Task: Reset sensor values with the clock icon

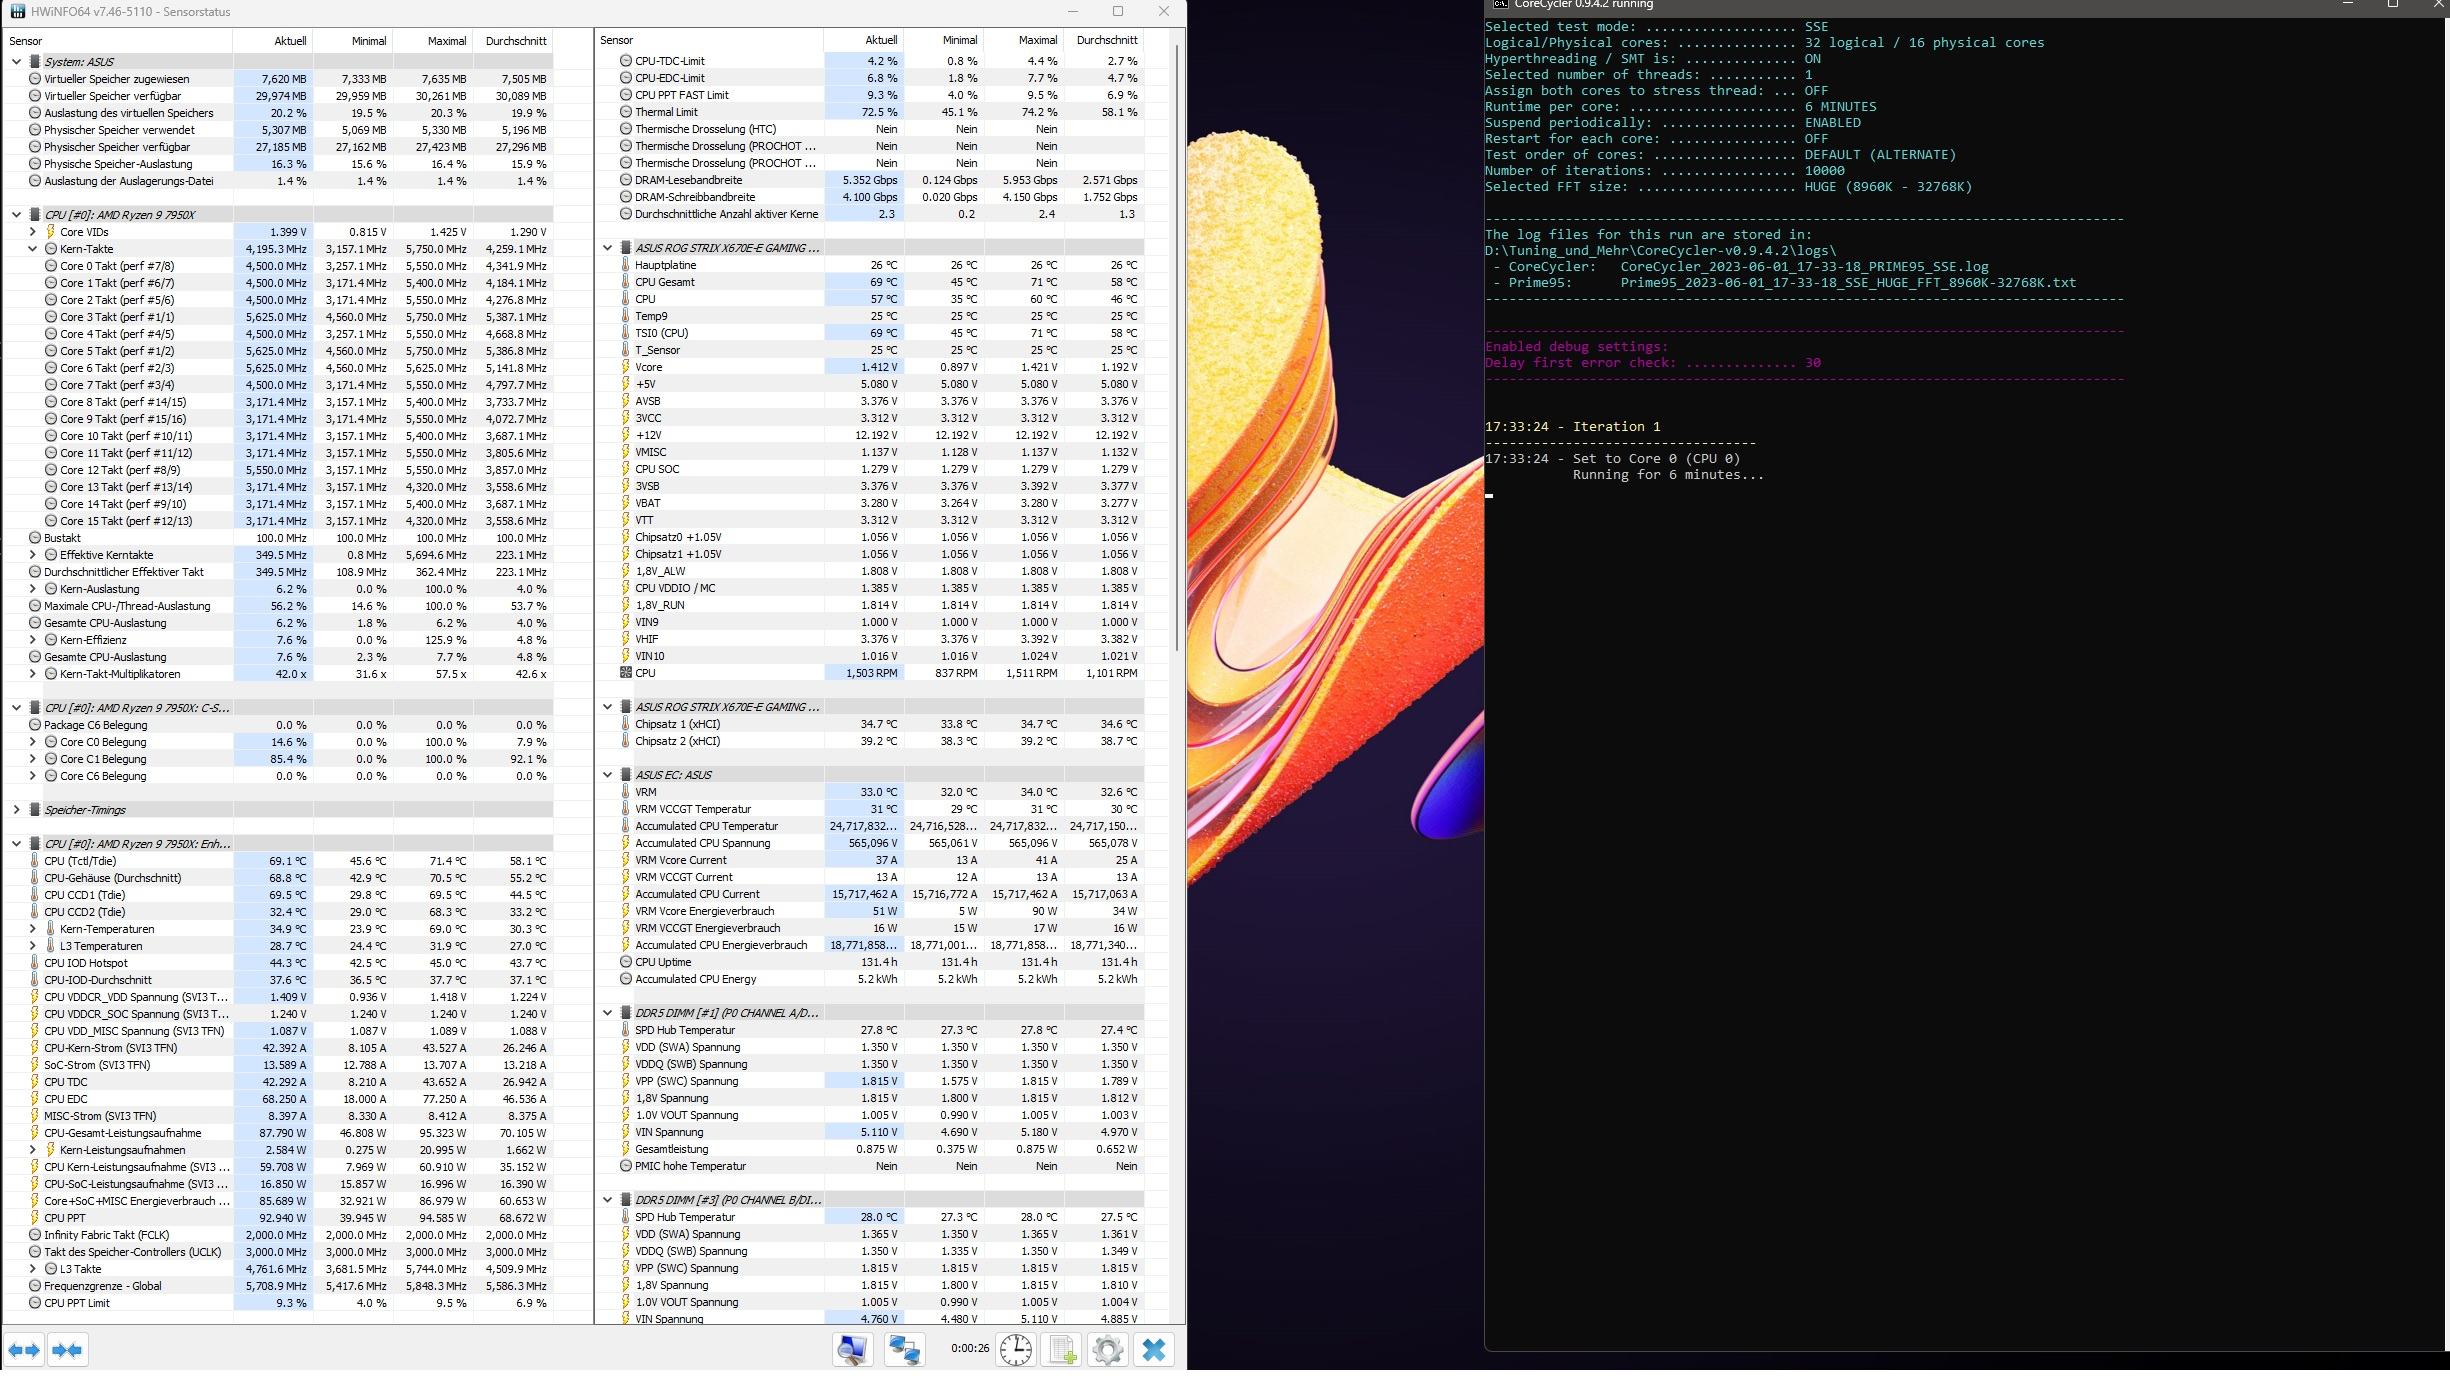Action: [1016, 1350]
